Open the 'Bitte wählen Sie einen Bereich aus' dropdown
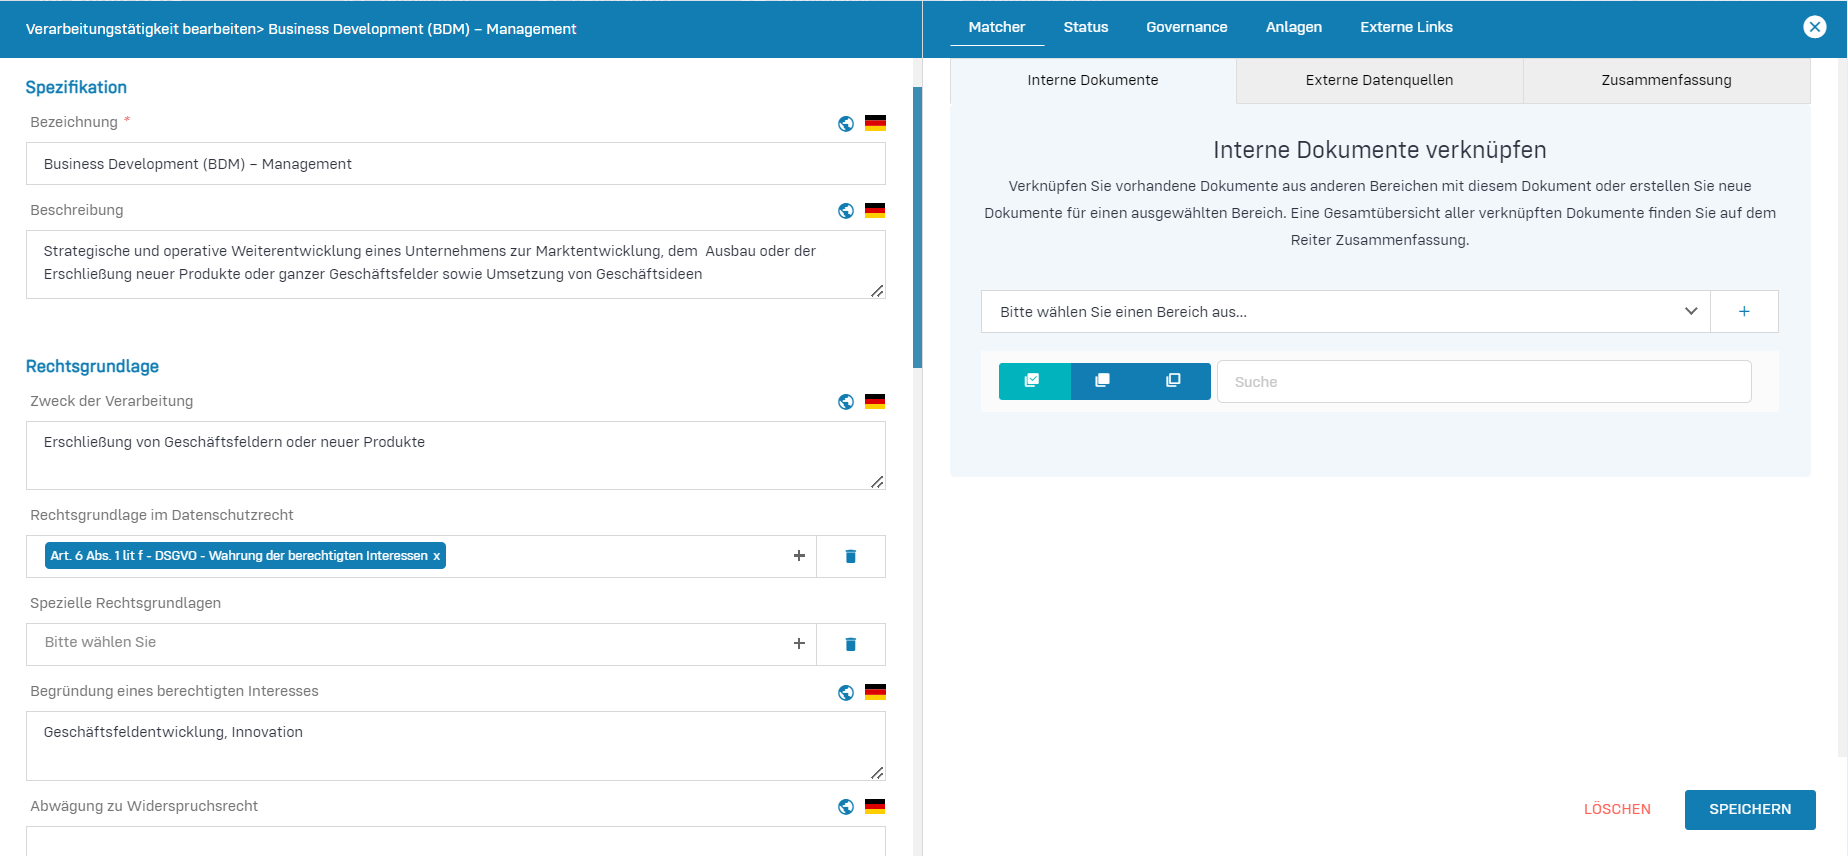 click(x=1345, y=312)
